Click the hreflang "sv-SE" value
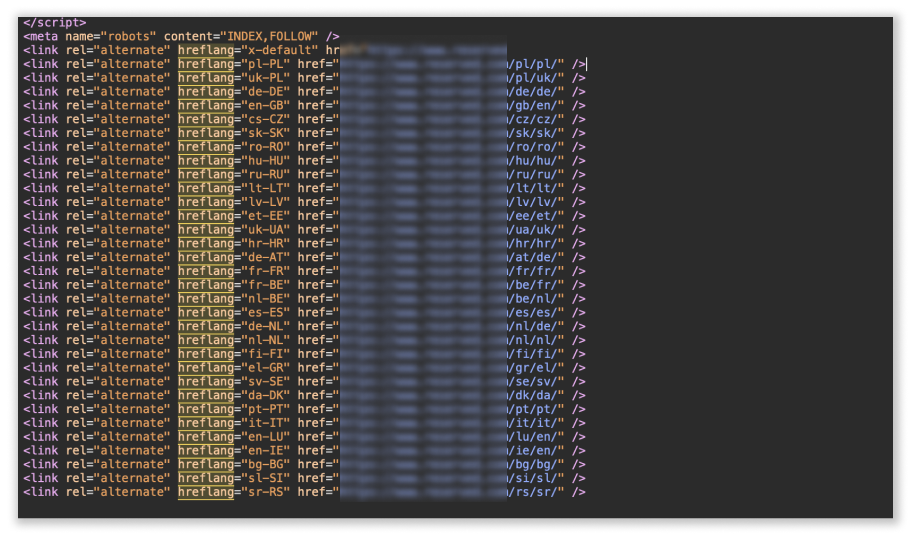 click(x=266, y=382)
